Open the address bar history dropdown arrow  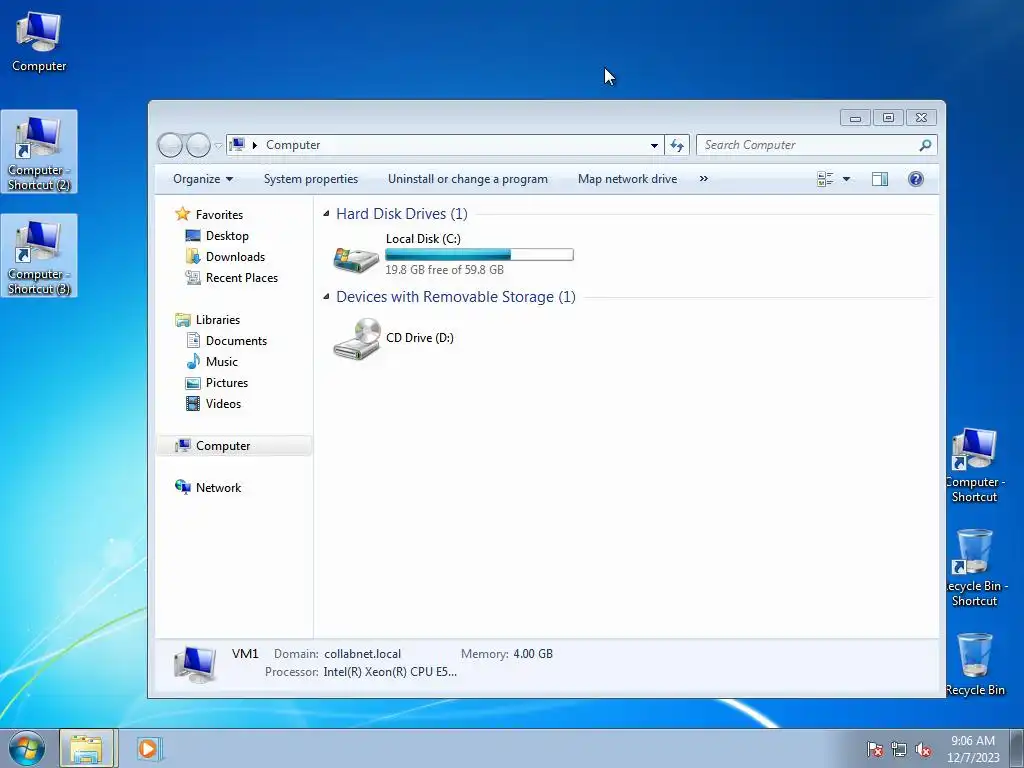pos(654,146)
